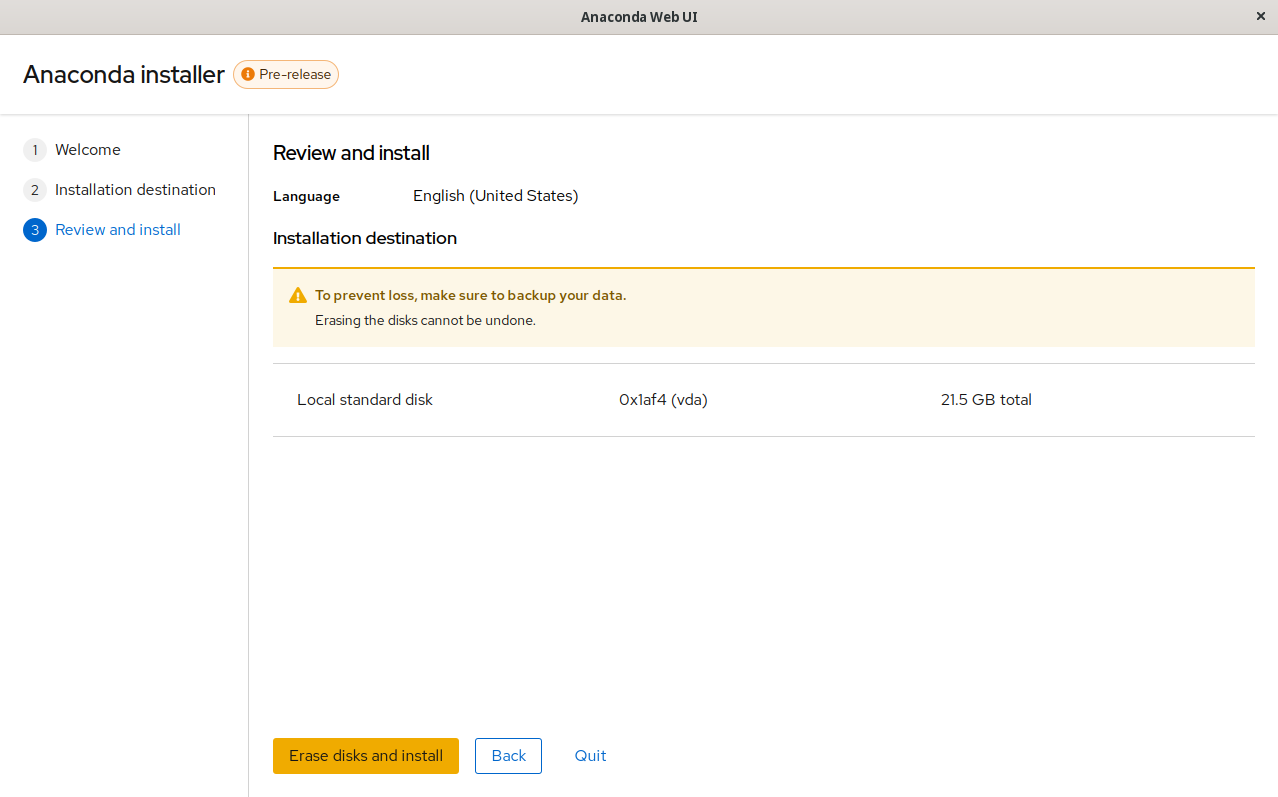The height and width of the screenshot is (797, 1278).
Task: Click the Language label
Action: (306, 197)
